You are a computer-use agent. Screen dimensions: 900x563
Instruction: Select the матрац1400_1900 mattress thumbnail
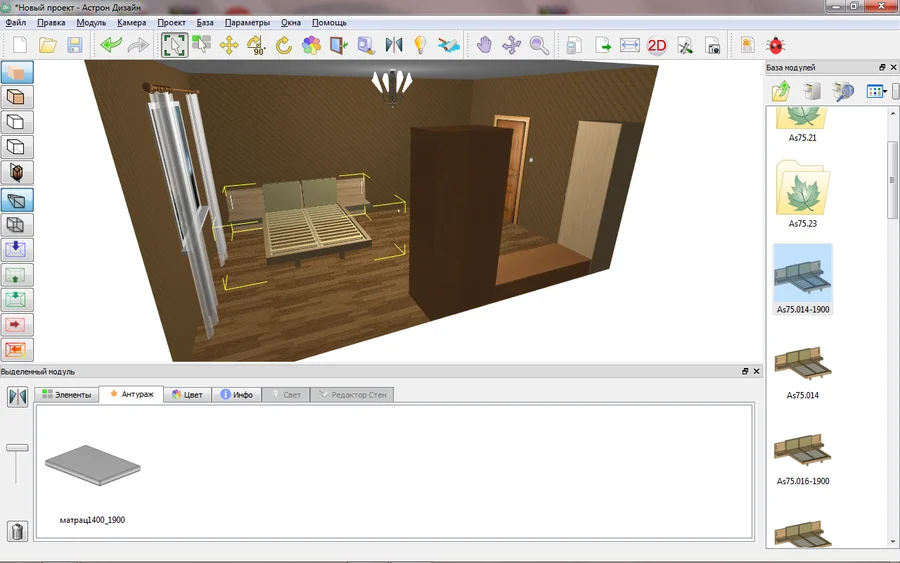92,468
